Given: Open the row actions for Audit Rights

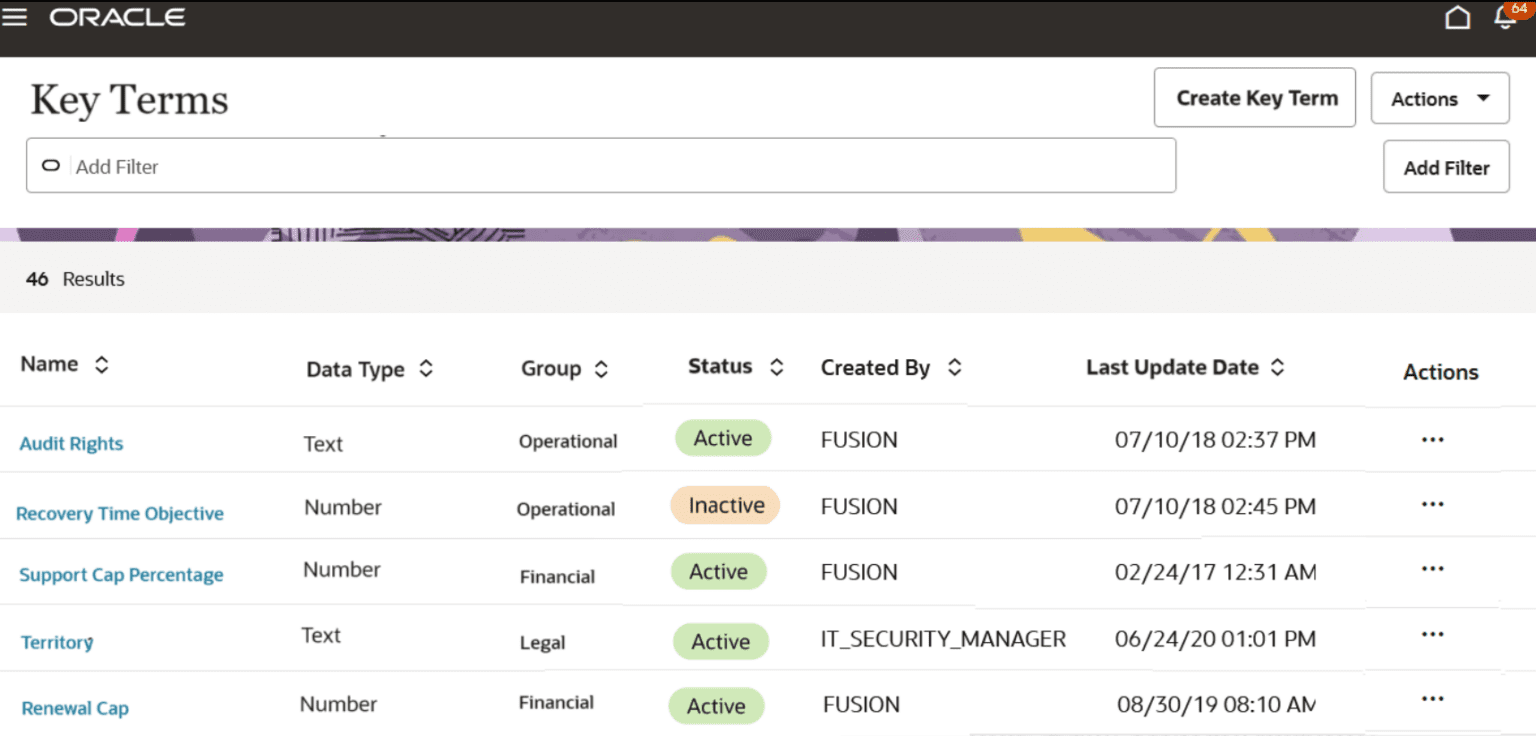Looking at the screenshot, I should 1432,439.
